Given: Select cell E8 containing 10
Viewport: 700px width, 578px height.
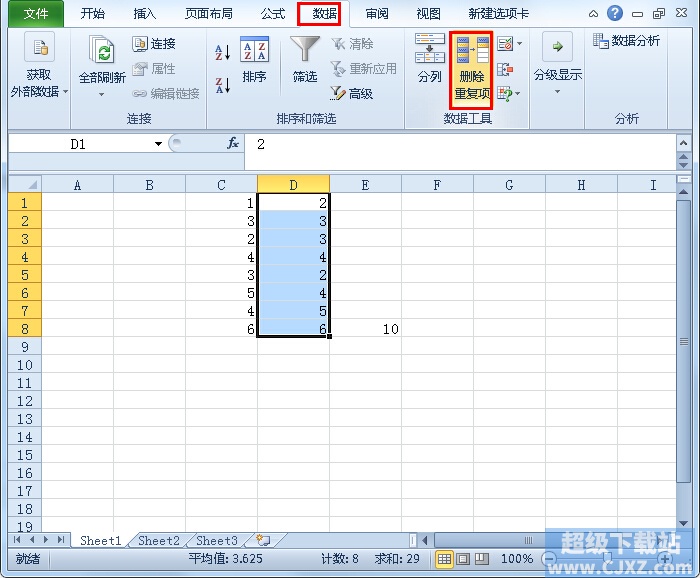Looking at the screenshot, I should tap(365, 329).
